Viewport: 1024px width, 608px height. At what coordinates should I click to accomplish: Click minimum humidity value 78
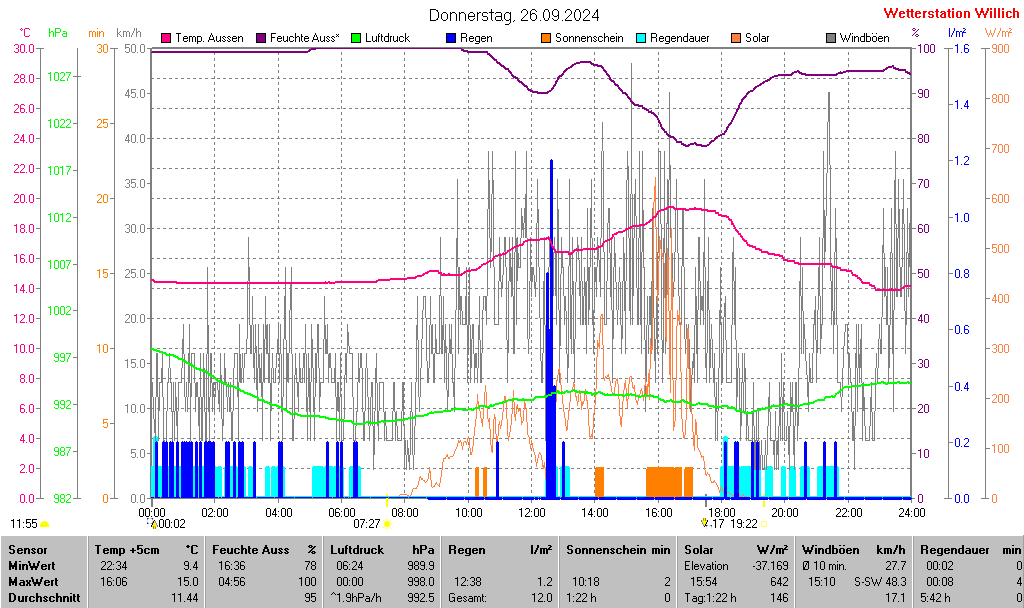(x=310, y=566)
